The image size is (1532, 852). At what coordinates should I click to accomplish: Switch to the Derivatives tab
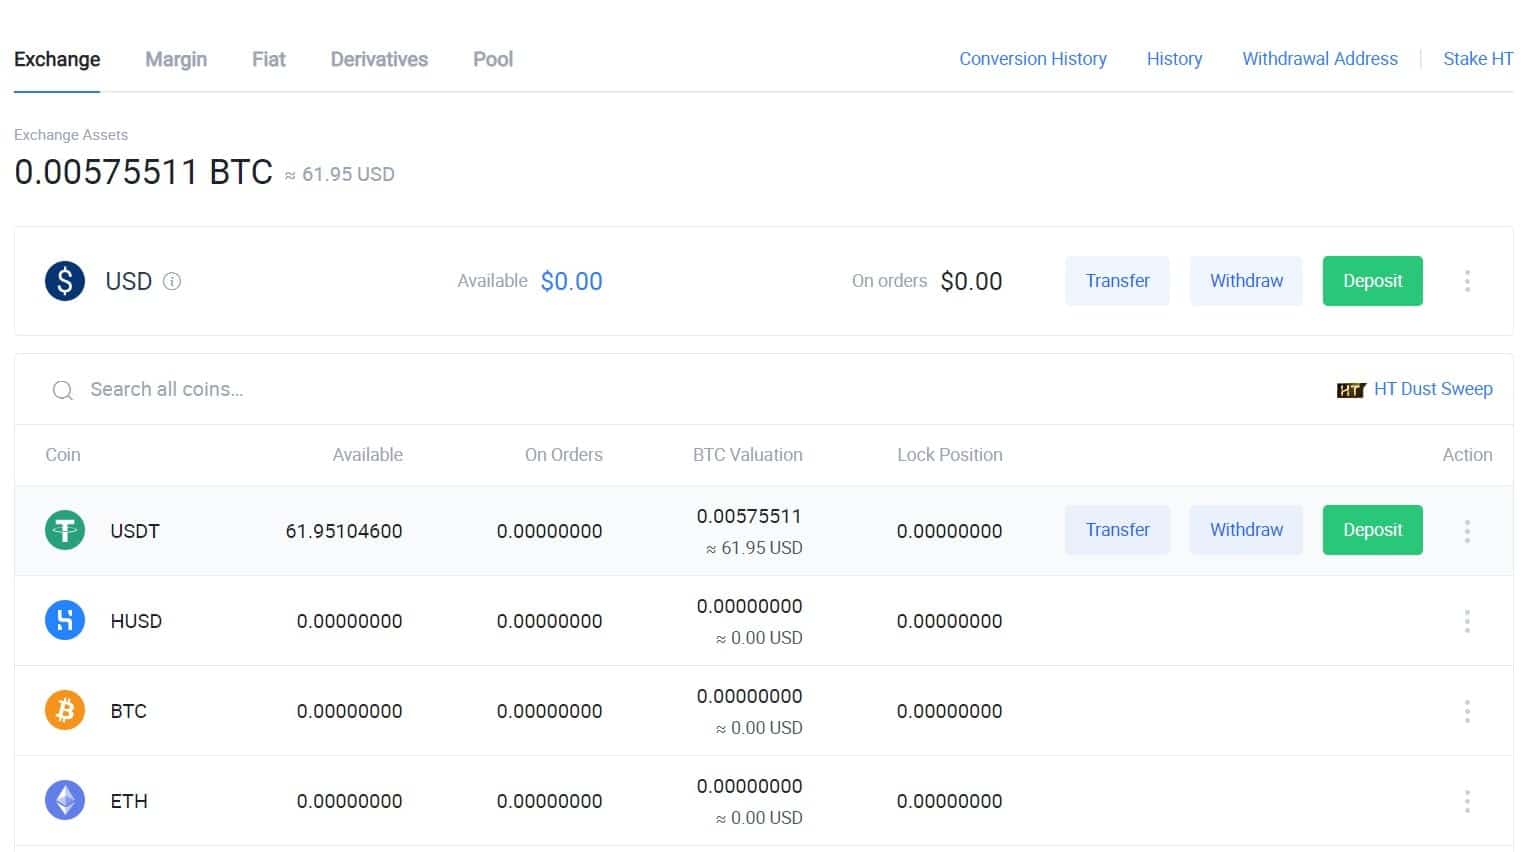click(378, 59)
